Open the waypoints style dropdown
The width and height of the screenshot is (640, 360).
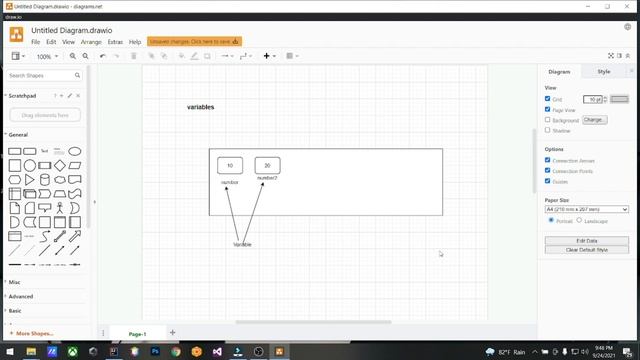coord(246,56)
